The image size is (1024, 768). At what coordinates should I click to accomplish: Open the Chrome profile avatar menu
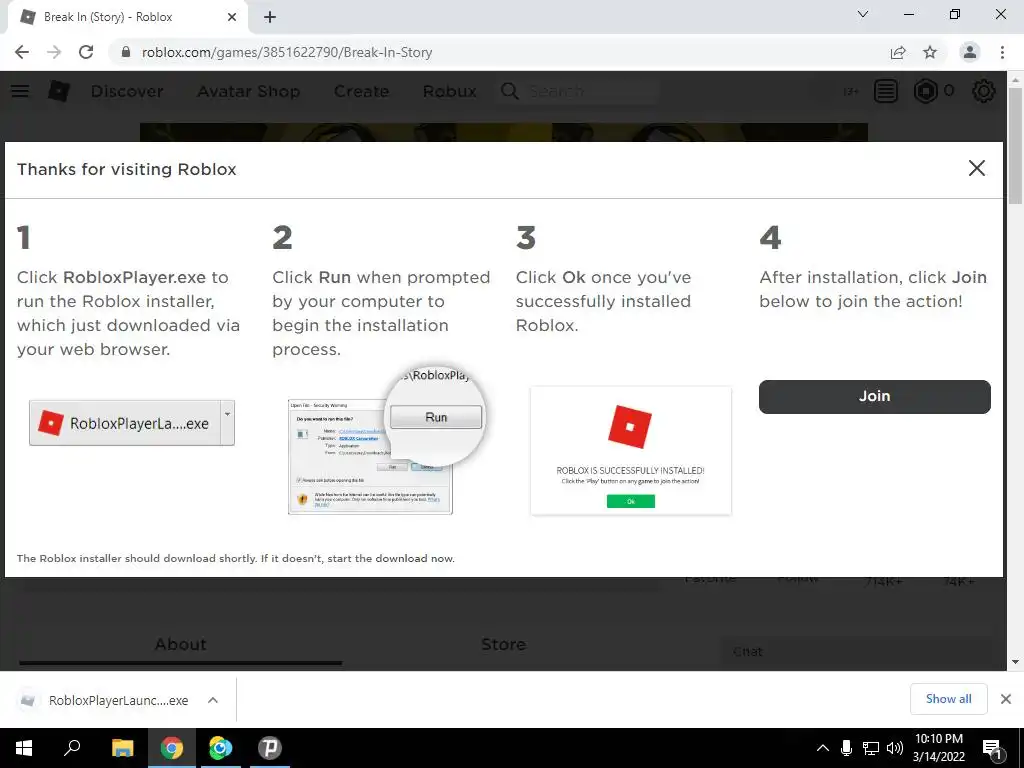point(970,52)
